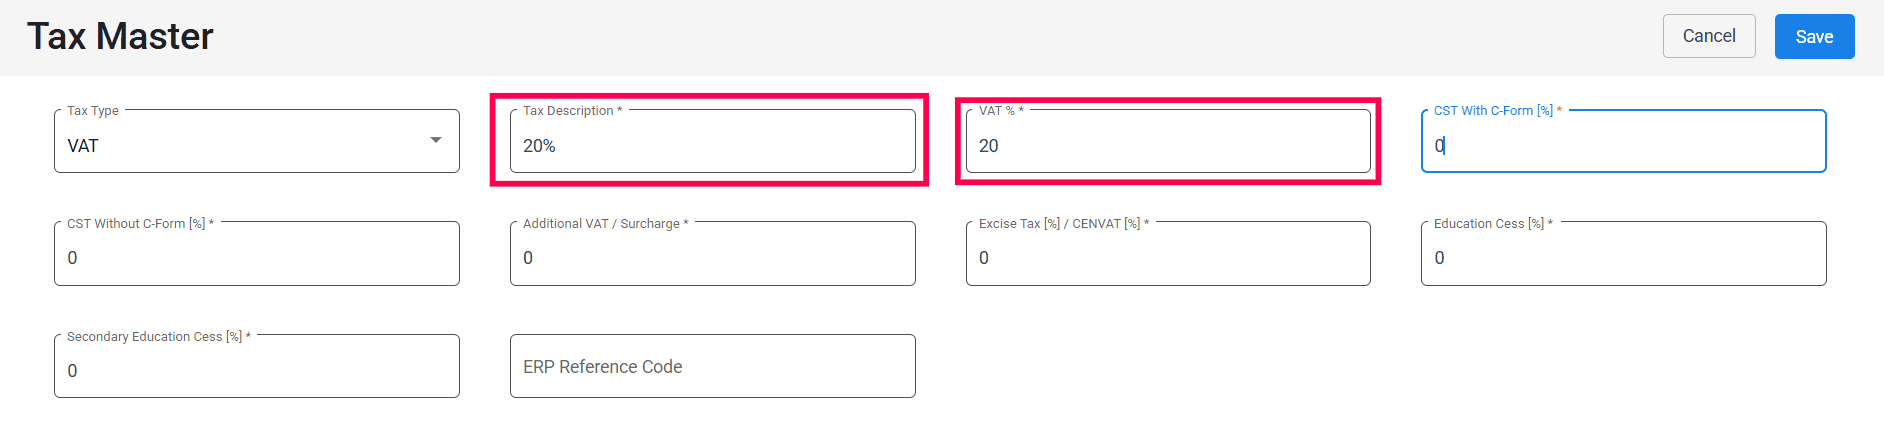The width and height of the screenshot is (1884, 425).
Task: Click the Tax Master page heading
Action: click(120, 37)
